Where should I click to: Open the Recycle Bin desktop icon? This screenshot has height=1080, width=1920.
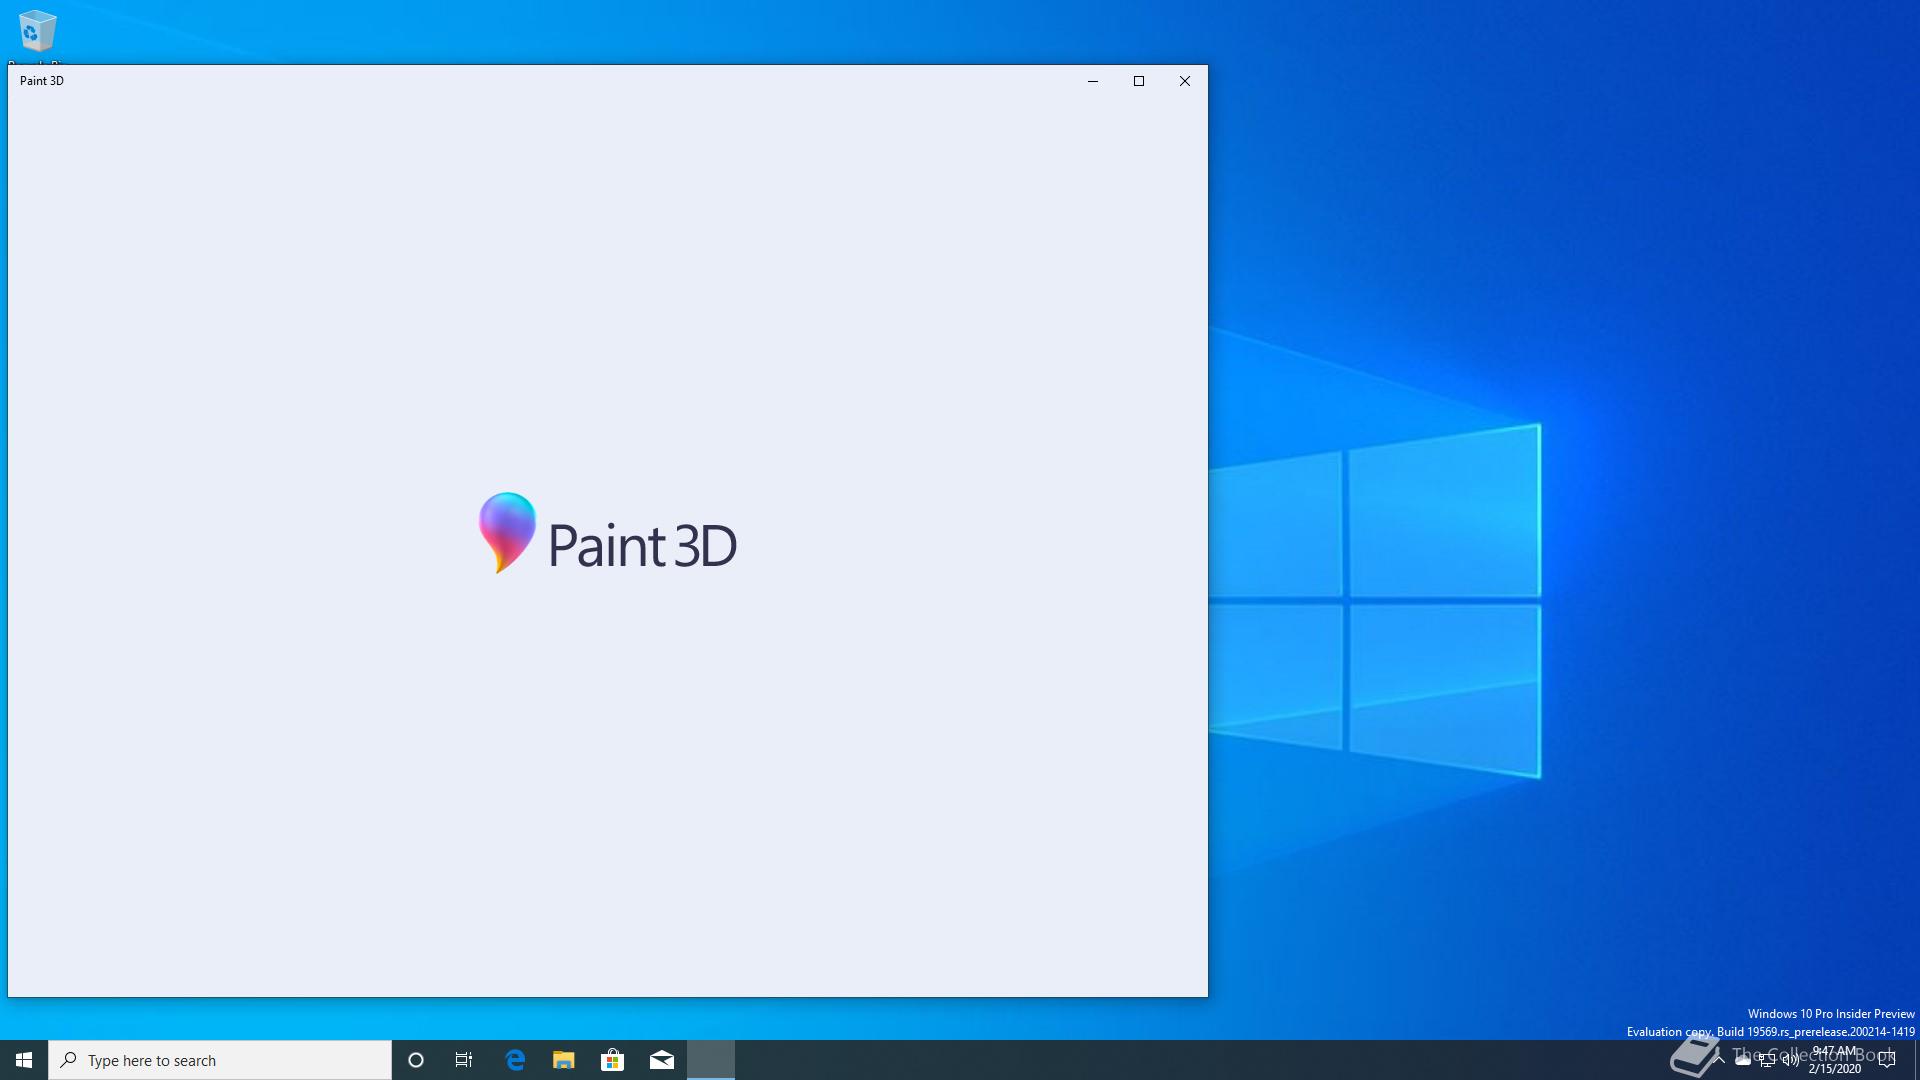pyautogui.click(x=38, y=32)
